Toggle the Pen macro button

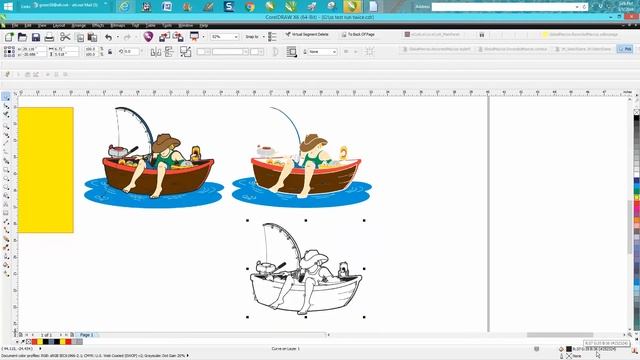coord(625,49)
